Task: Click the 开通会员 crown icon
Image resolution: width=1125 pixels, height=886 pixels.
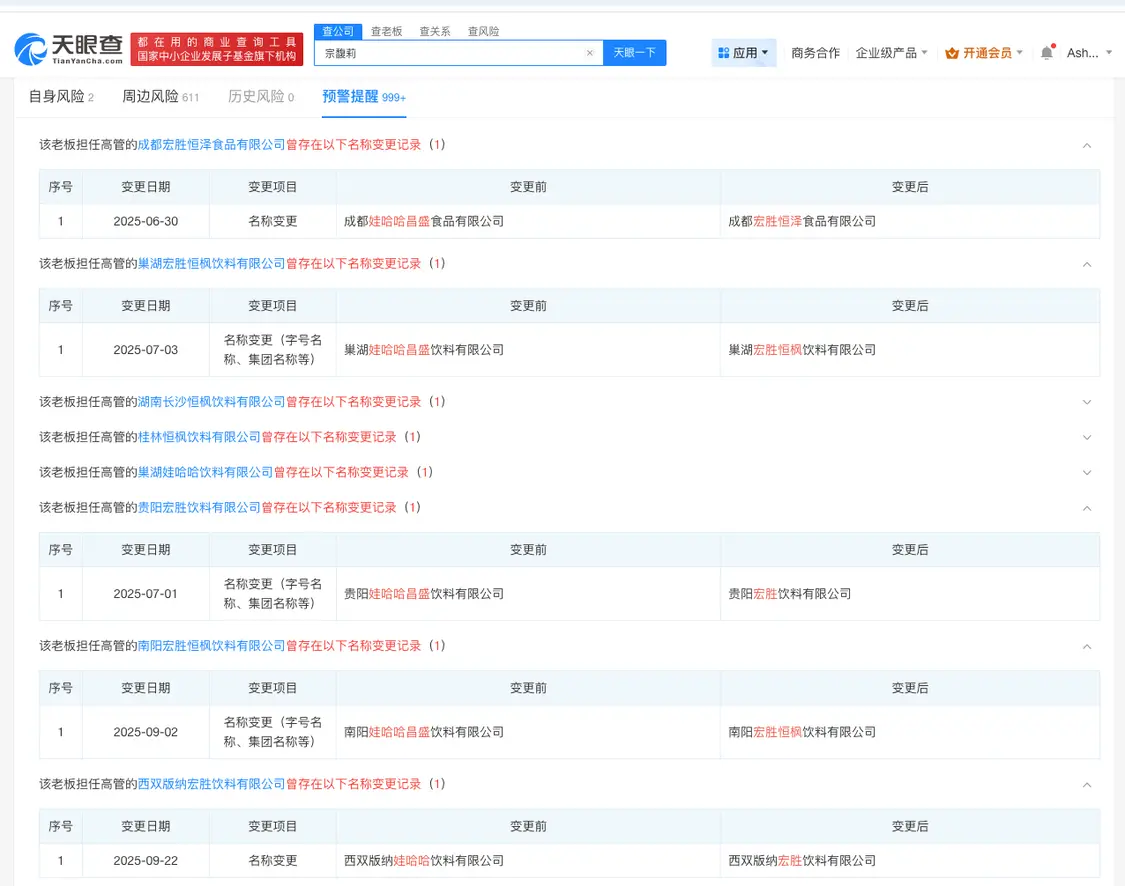Action: coord(952,53)
